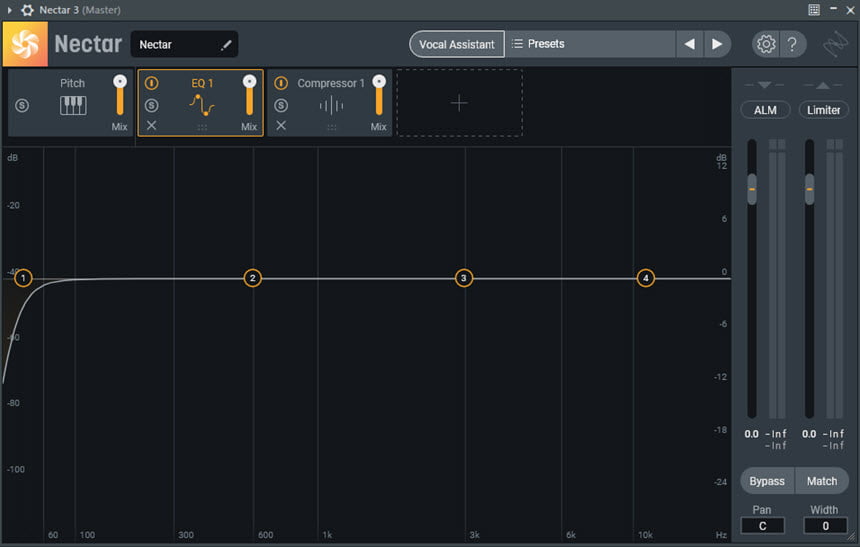Select EQ node 4

tap(646, 278)
